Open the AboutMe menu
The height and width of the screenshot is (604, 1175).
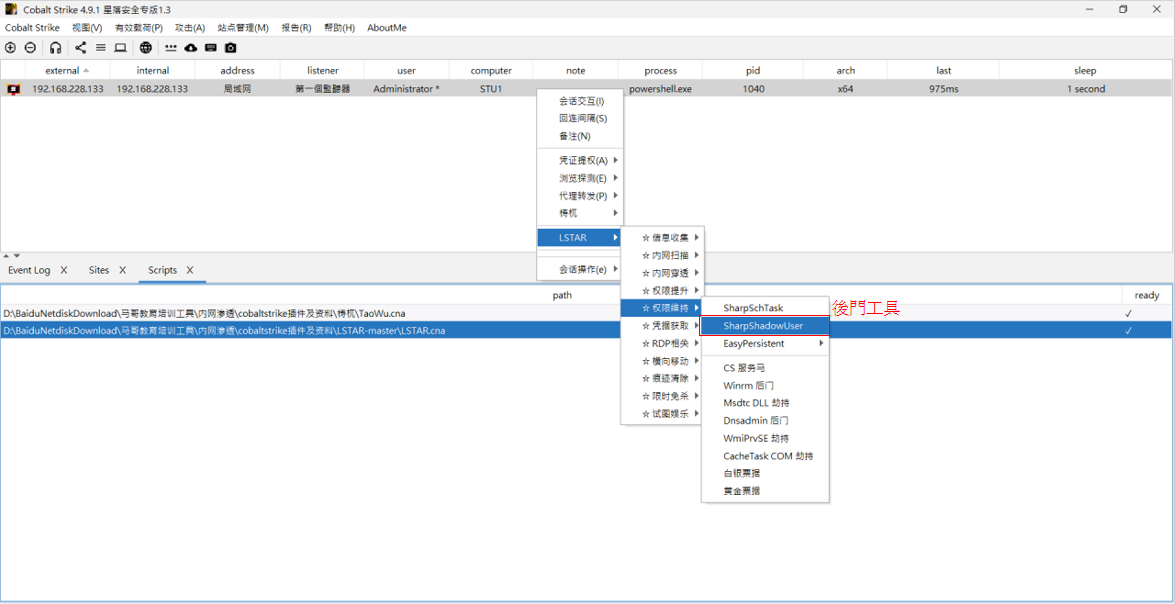(x=387, y=28)
